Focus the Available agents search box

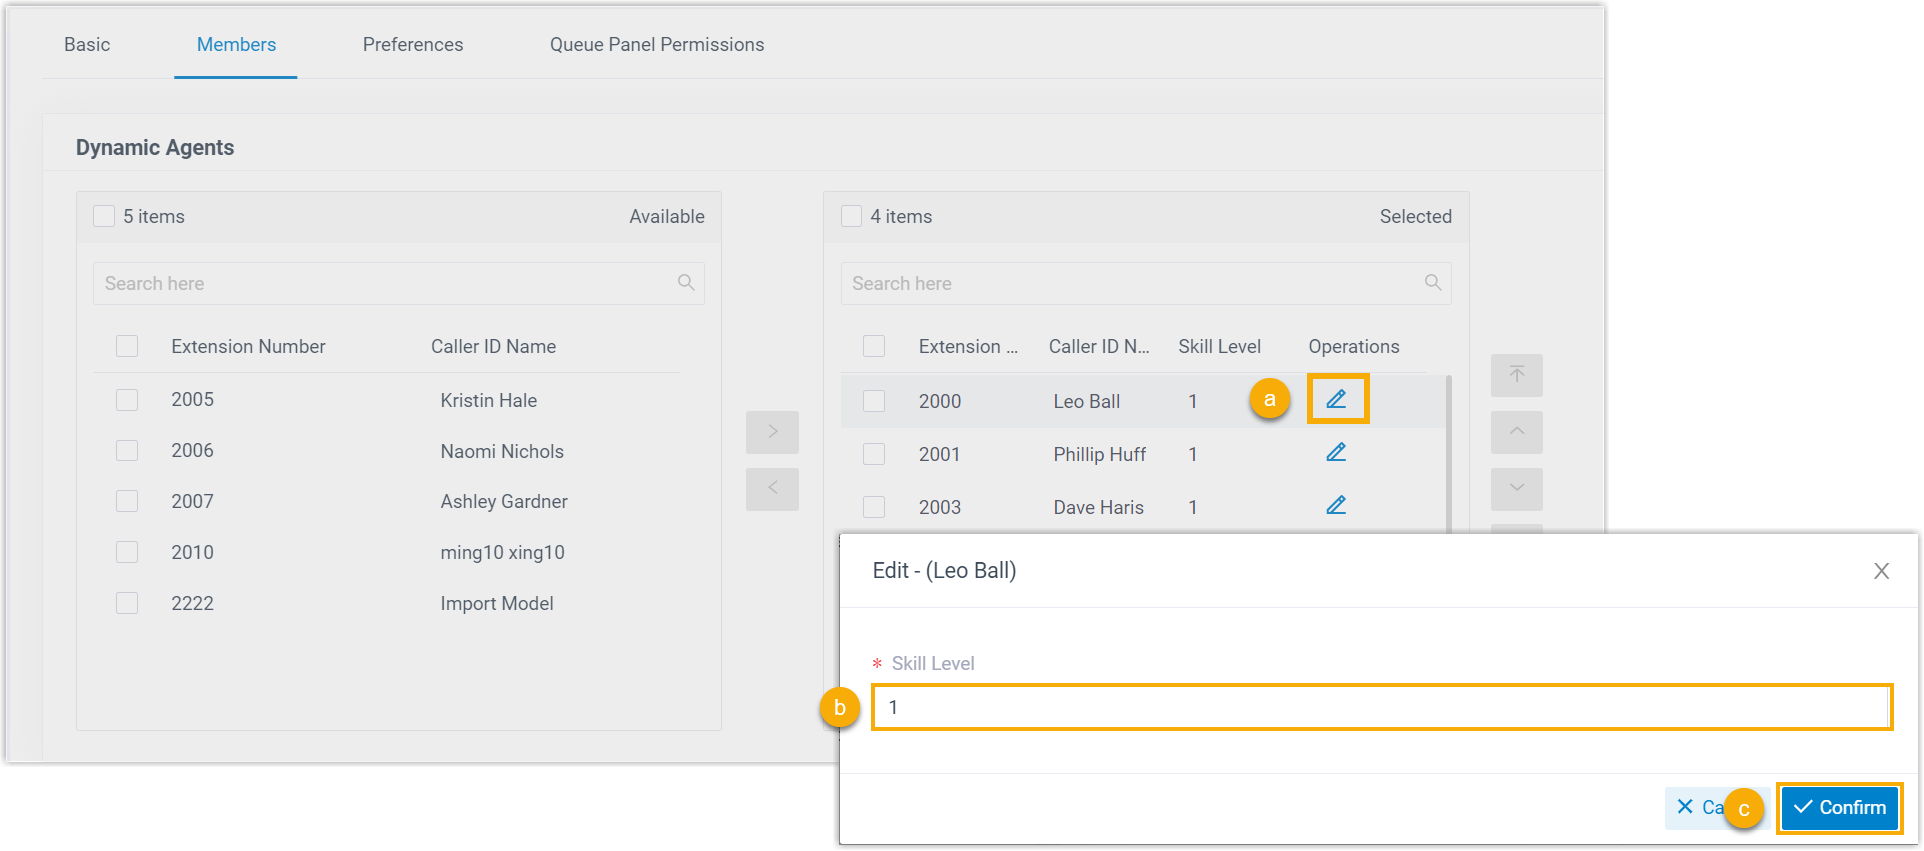pyautogui.click(x=385, y=284)
